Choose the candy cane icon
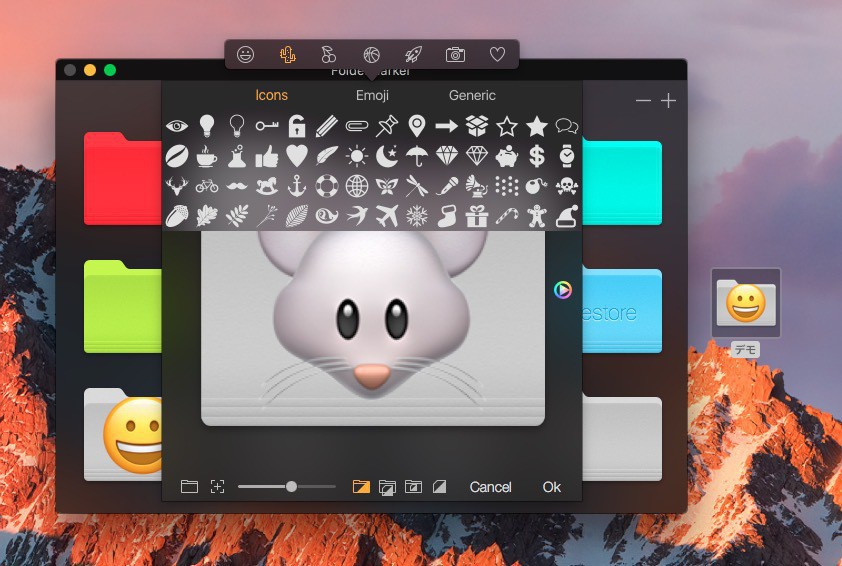This screenshot has width=842, height=566. (x=506, y=216)
